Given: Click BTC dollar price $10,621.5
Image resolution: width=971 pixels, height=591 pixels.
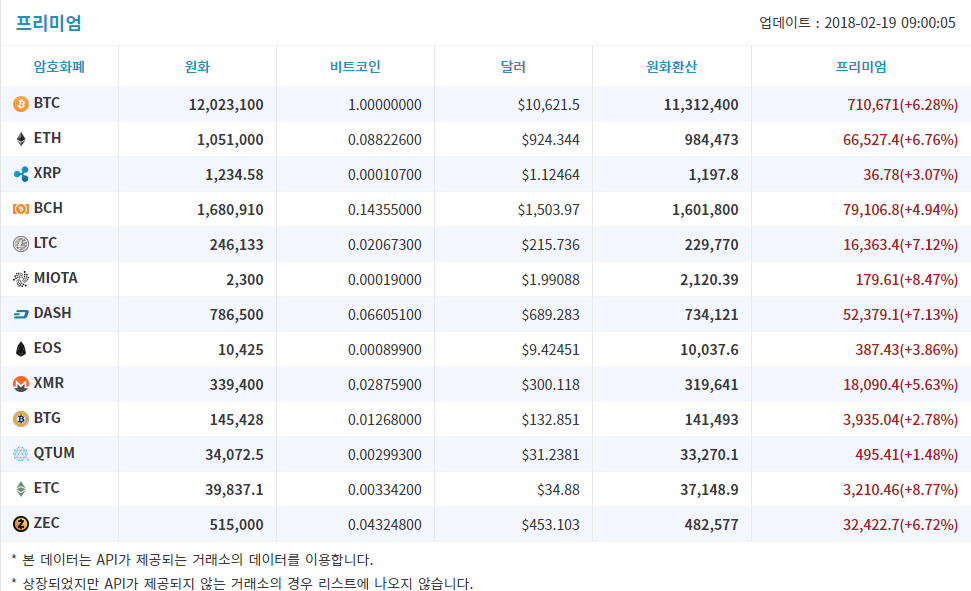Looking at the screenshot, I should coord(549,105).
